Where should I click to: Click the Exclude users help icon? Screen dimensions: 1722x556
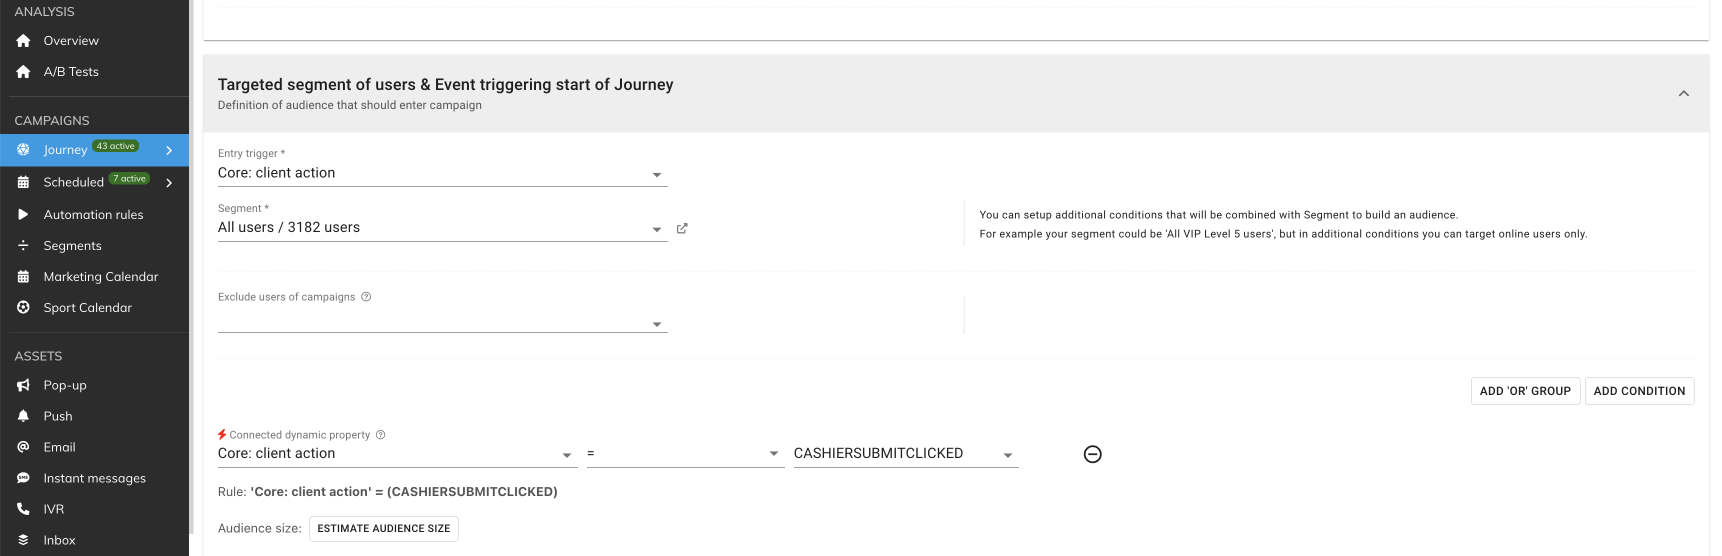click(366, 297)
